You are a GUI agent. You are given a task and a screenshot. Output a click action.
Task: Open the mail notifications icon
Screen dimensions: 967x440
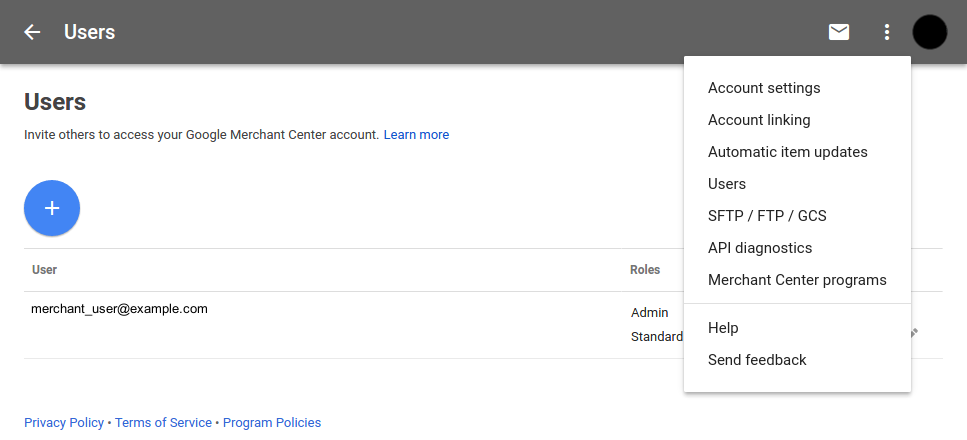pyautogui.click(x=839, y=32)
